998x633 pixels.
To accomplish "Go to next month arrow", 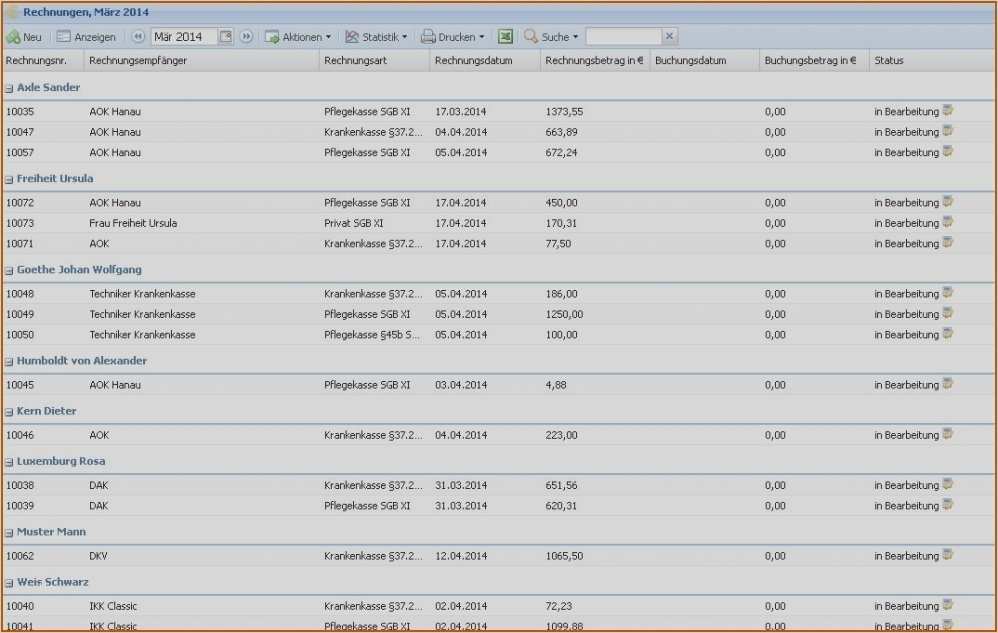I will [246, 37].
